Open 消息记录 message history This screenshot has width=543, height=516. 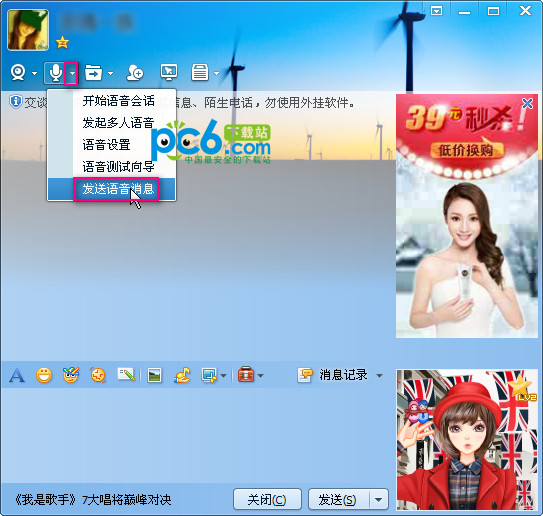tap(332, 375)
